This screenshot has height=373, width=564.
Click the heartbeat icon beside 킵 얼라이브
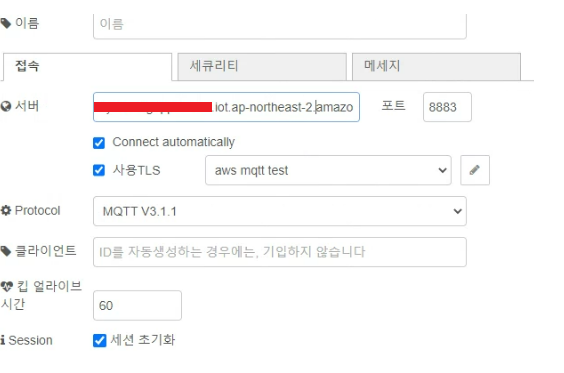click(7, 287)
